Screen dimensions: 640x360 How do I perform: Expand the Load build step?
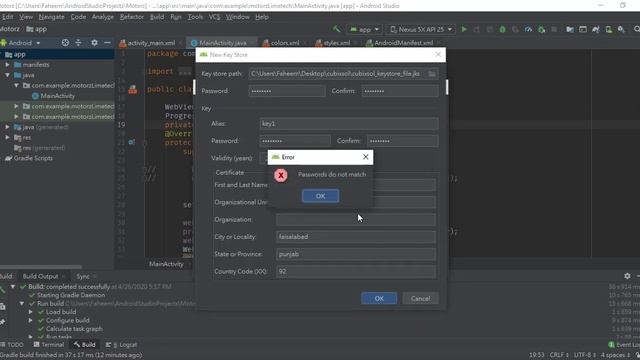tap(31, 312)
